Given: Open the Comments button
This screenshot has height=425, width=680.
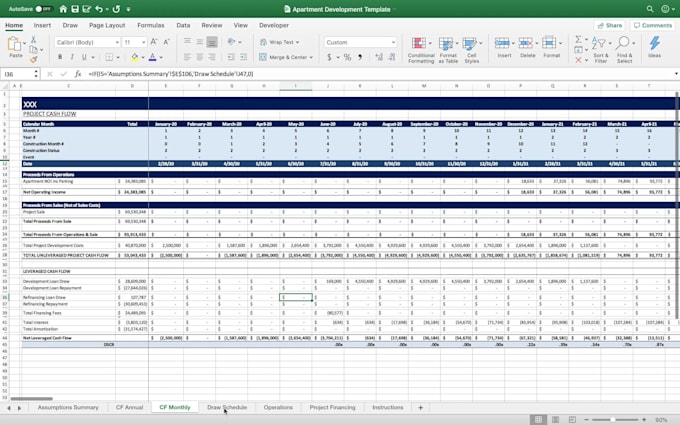Looking at the screenshot, I should pos(652,25).
